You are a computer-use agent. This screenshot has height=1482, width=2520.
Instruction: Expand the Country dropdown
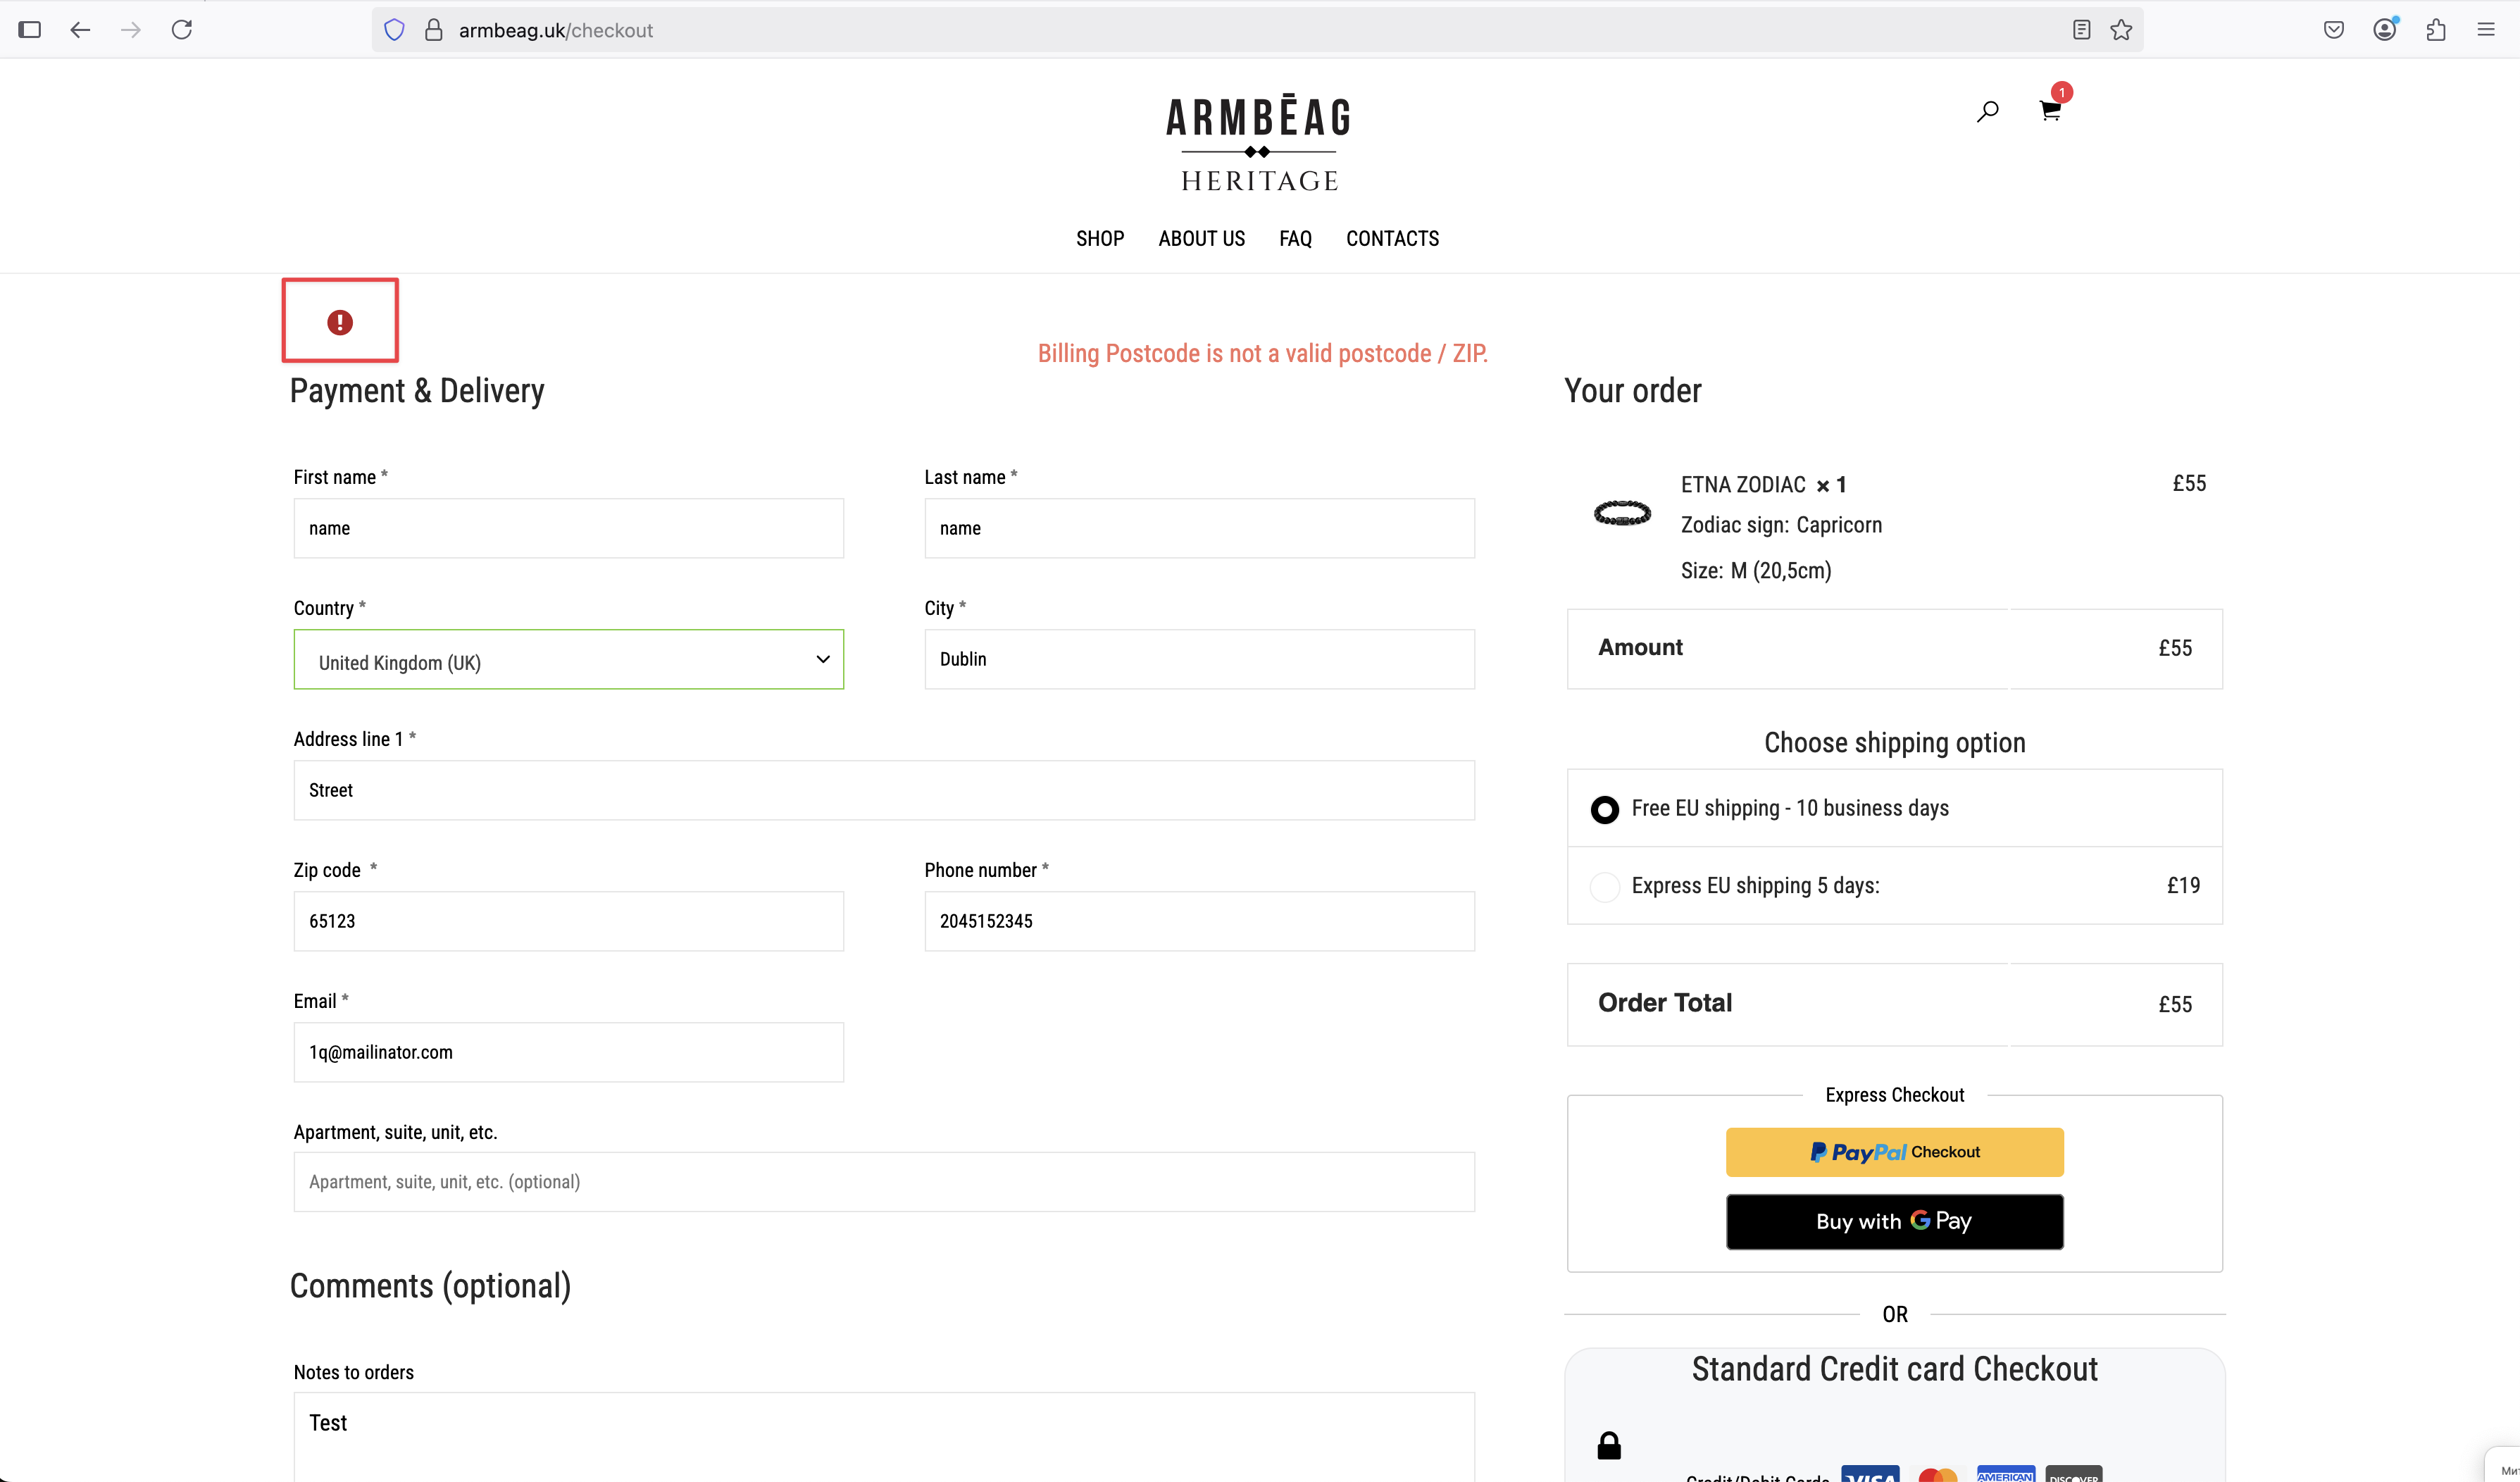click(x=568, y=660)
